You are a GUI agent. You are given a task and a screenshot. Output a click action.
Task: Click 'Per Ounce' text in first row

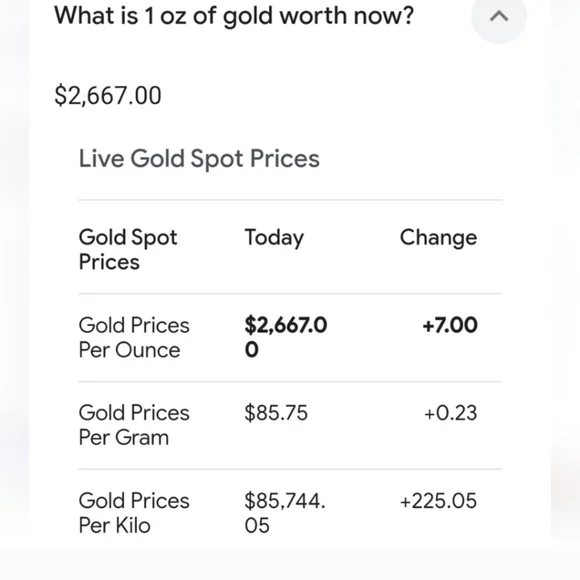click(129, 350)
